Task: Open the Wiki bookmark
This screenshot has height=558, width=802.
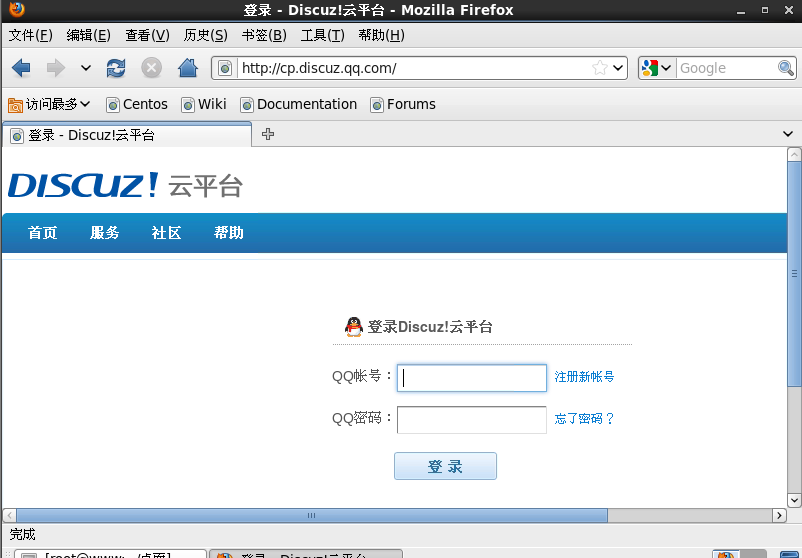Action: 204,104
